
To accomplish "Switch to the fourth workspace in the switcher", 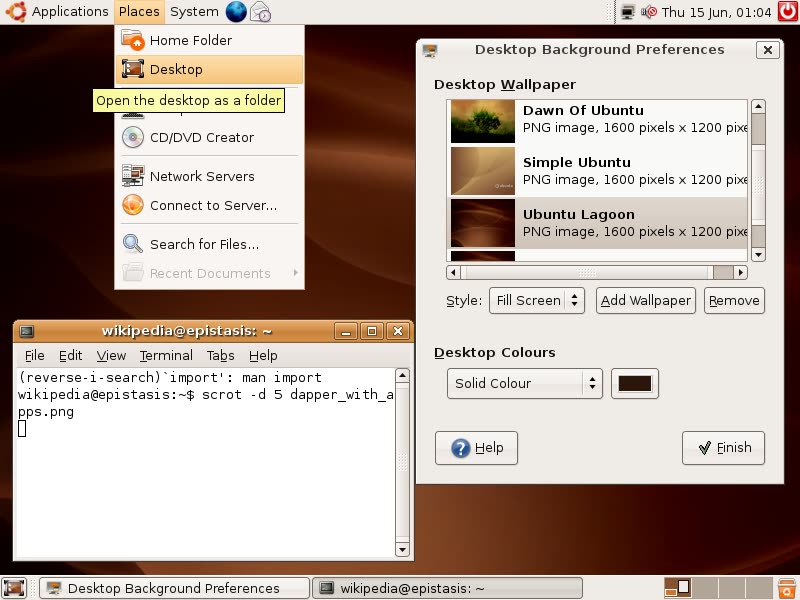I will (x=759, y=588).
